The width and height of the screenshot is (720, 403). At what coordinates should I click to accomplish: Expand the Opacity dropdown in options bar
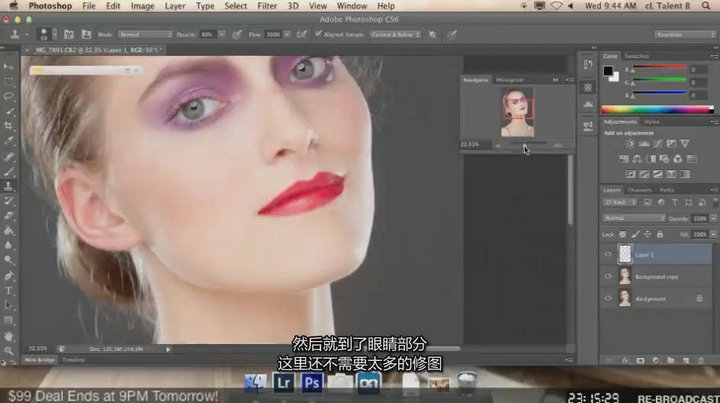(x=220, y=34)
